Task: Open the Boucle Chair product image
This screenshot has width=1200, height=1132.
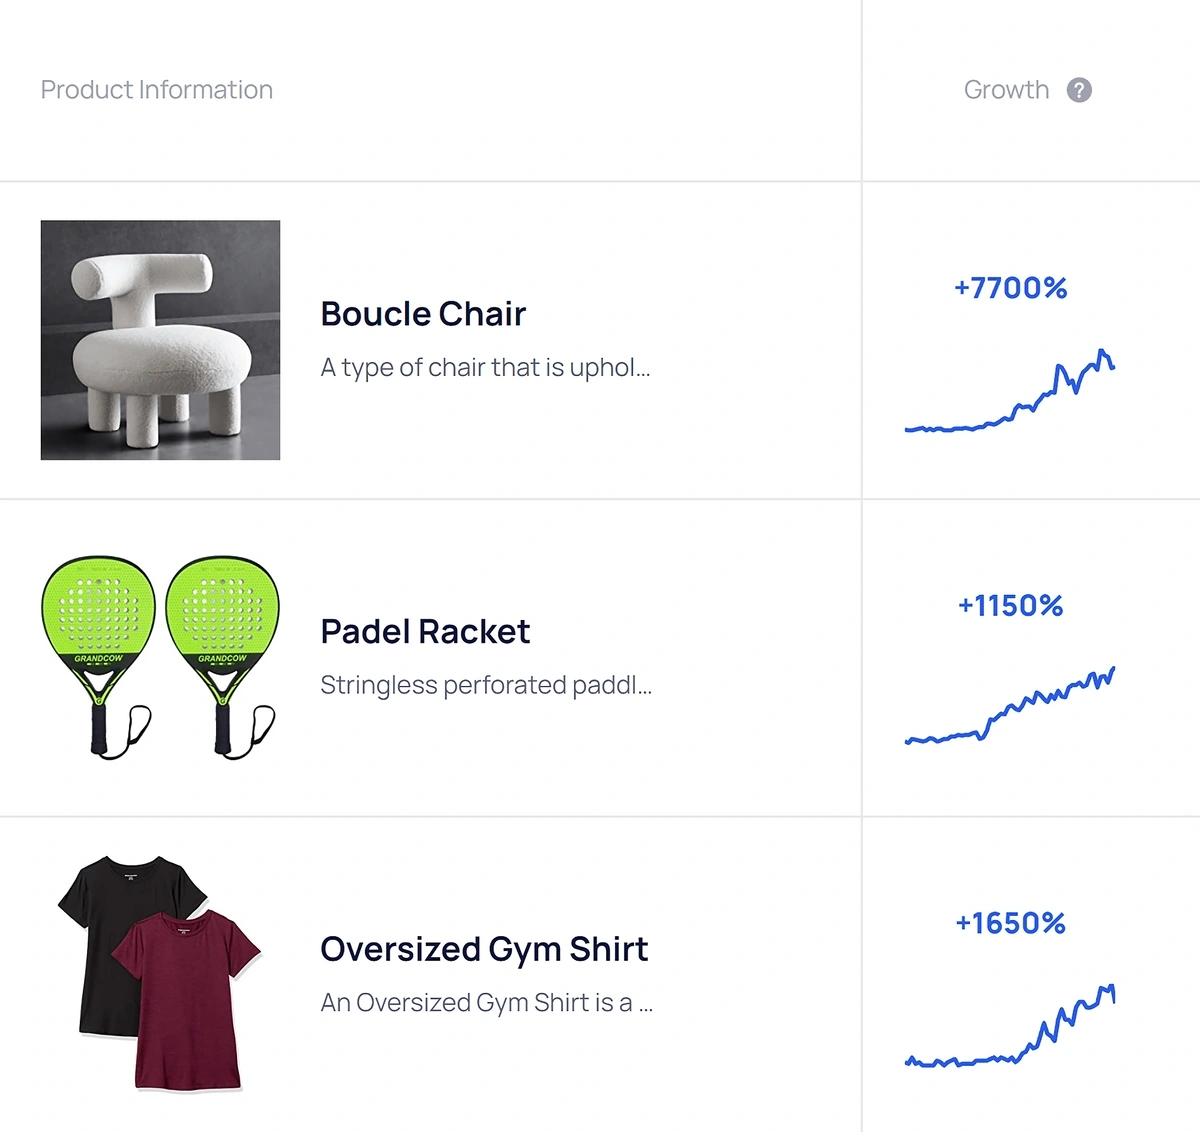Action: pos(160,340)
